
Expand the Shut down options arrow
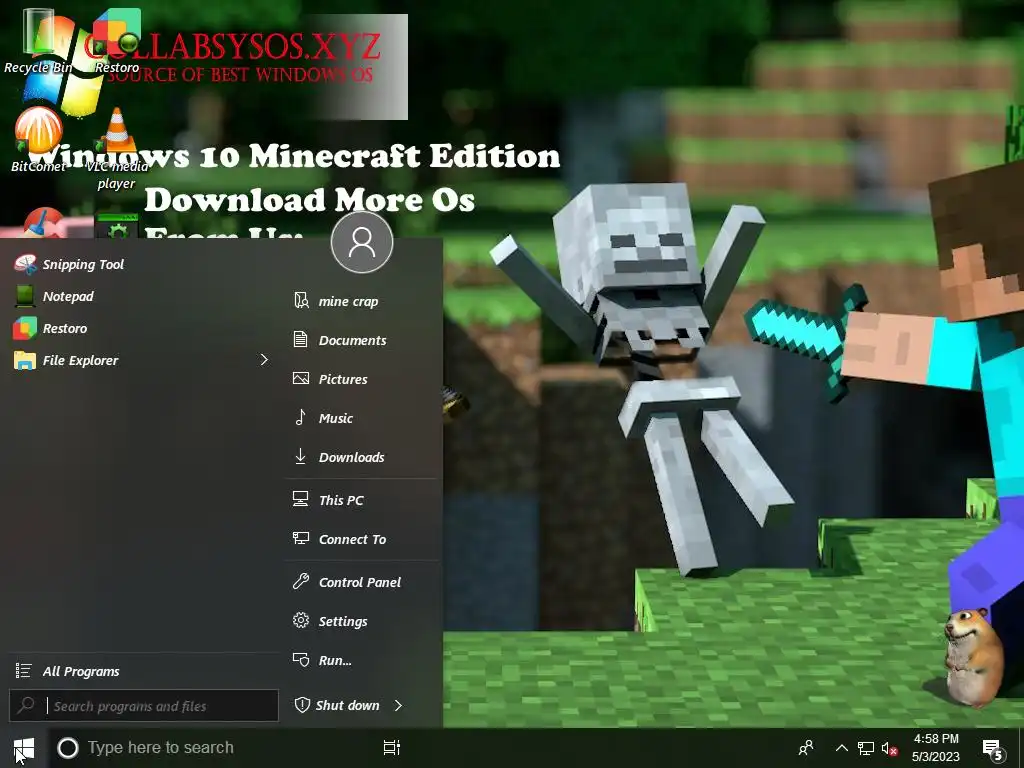click(x=398, y=705)
